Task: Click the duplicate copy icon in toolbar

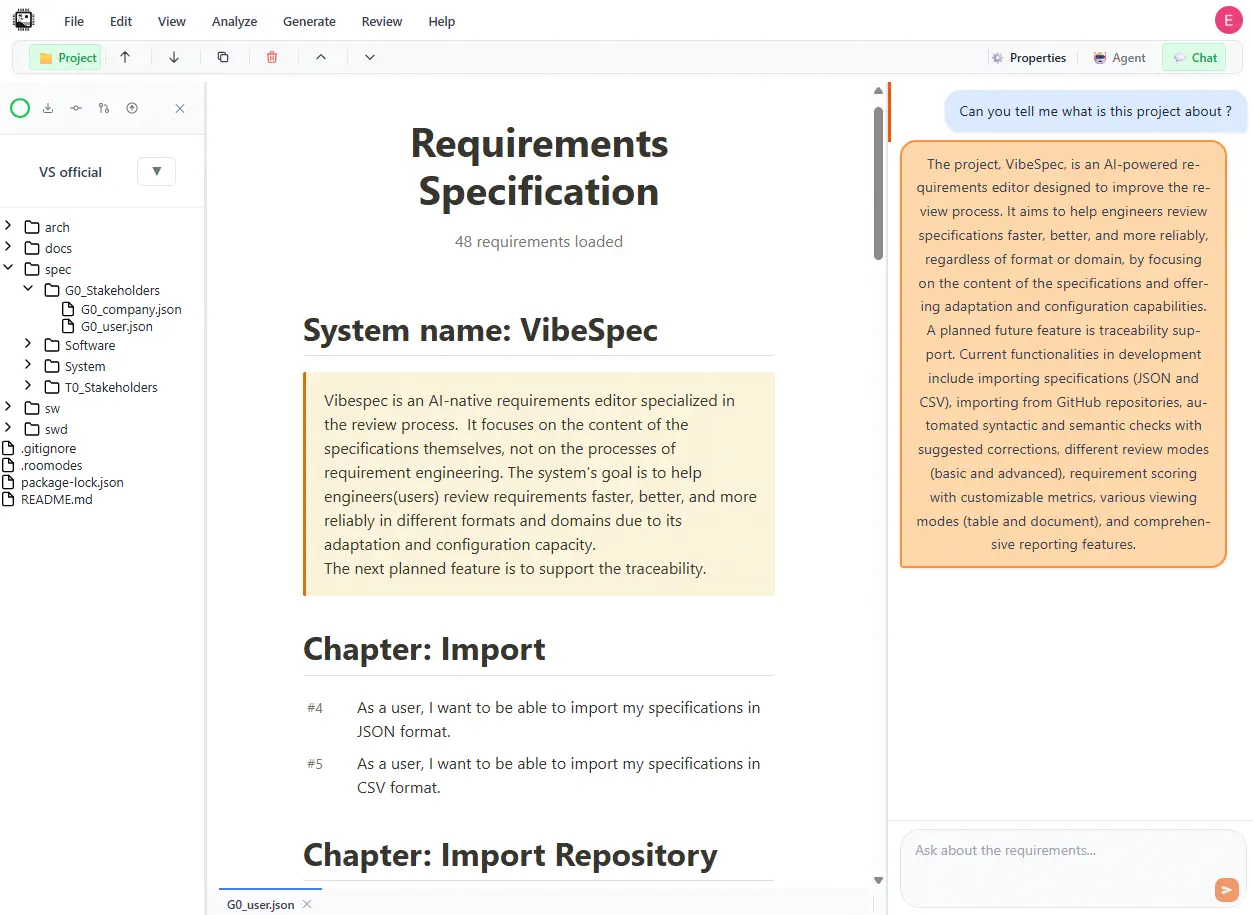Action: pos(223,57)
